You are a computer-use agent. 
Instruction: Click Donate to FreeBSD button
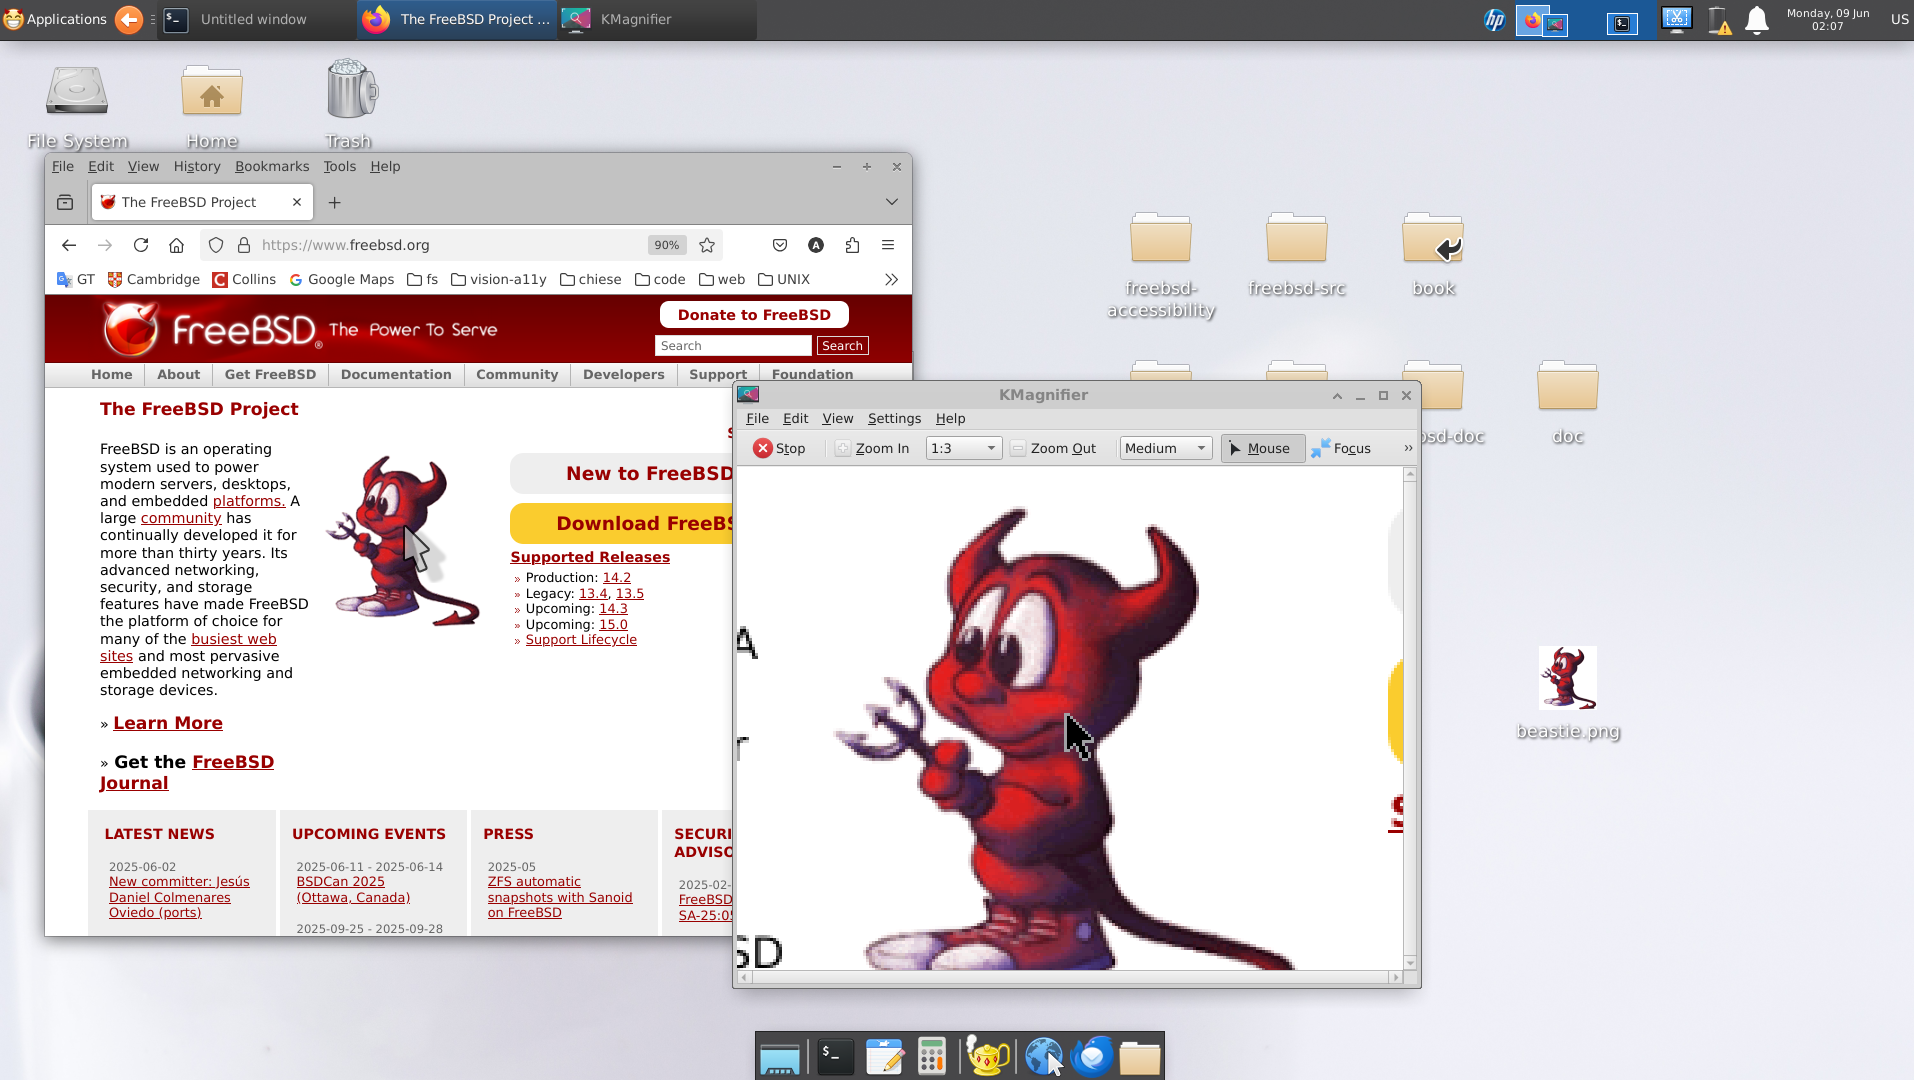pyautogui.click(x=754, y=314)
